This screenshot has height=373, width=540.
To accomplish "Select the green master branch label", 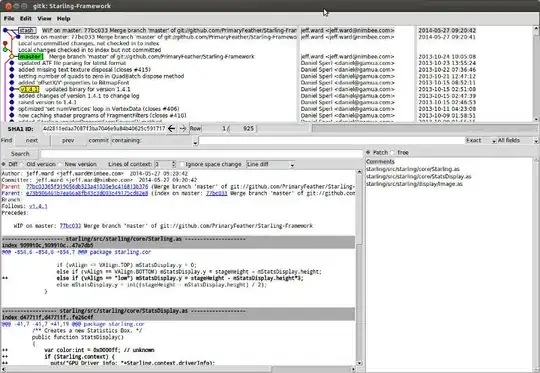I will tap(31, 56).
